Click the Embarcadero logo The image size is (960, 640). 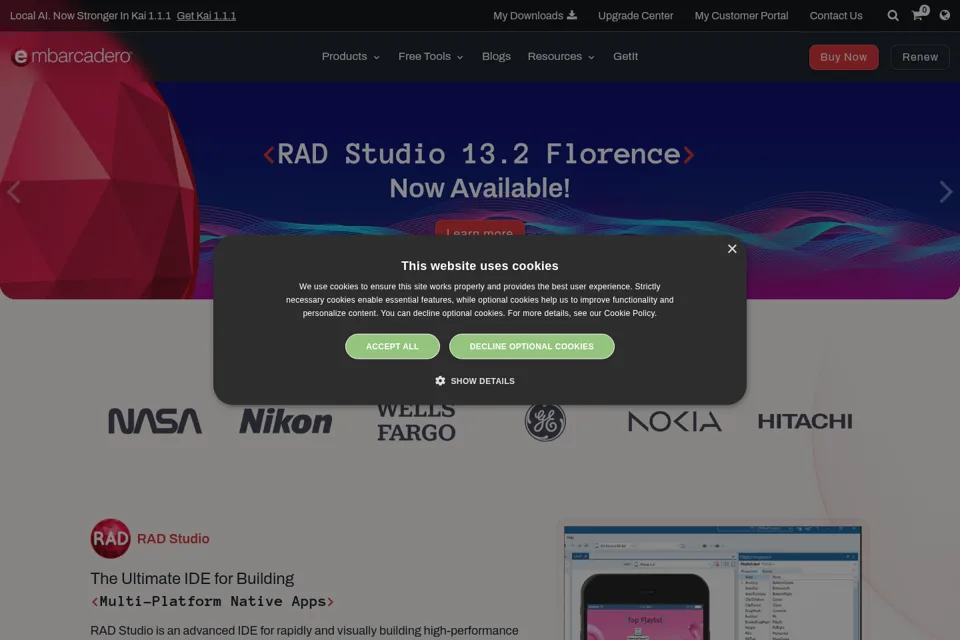point(72,56)
